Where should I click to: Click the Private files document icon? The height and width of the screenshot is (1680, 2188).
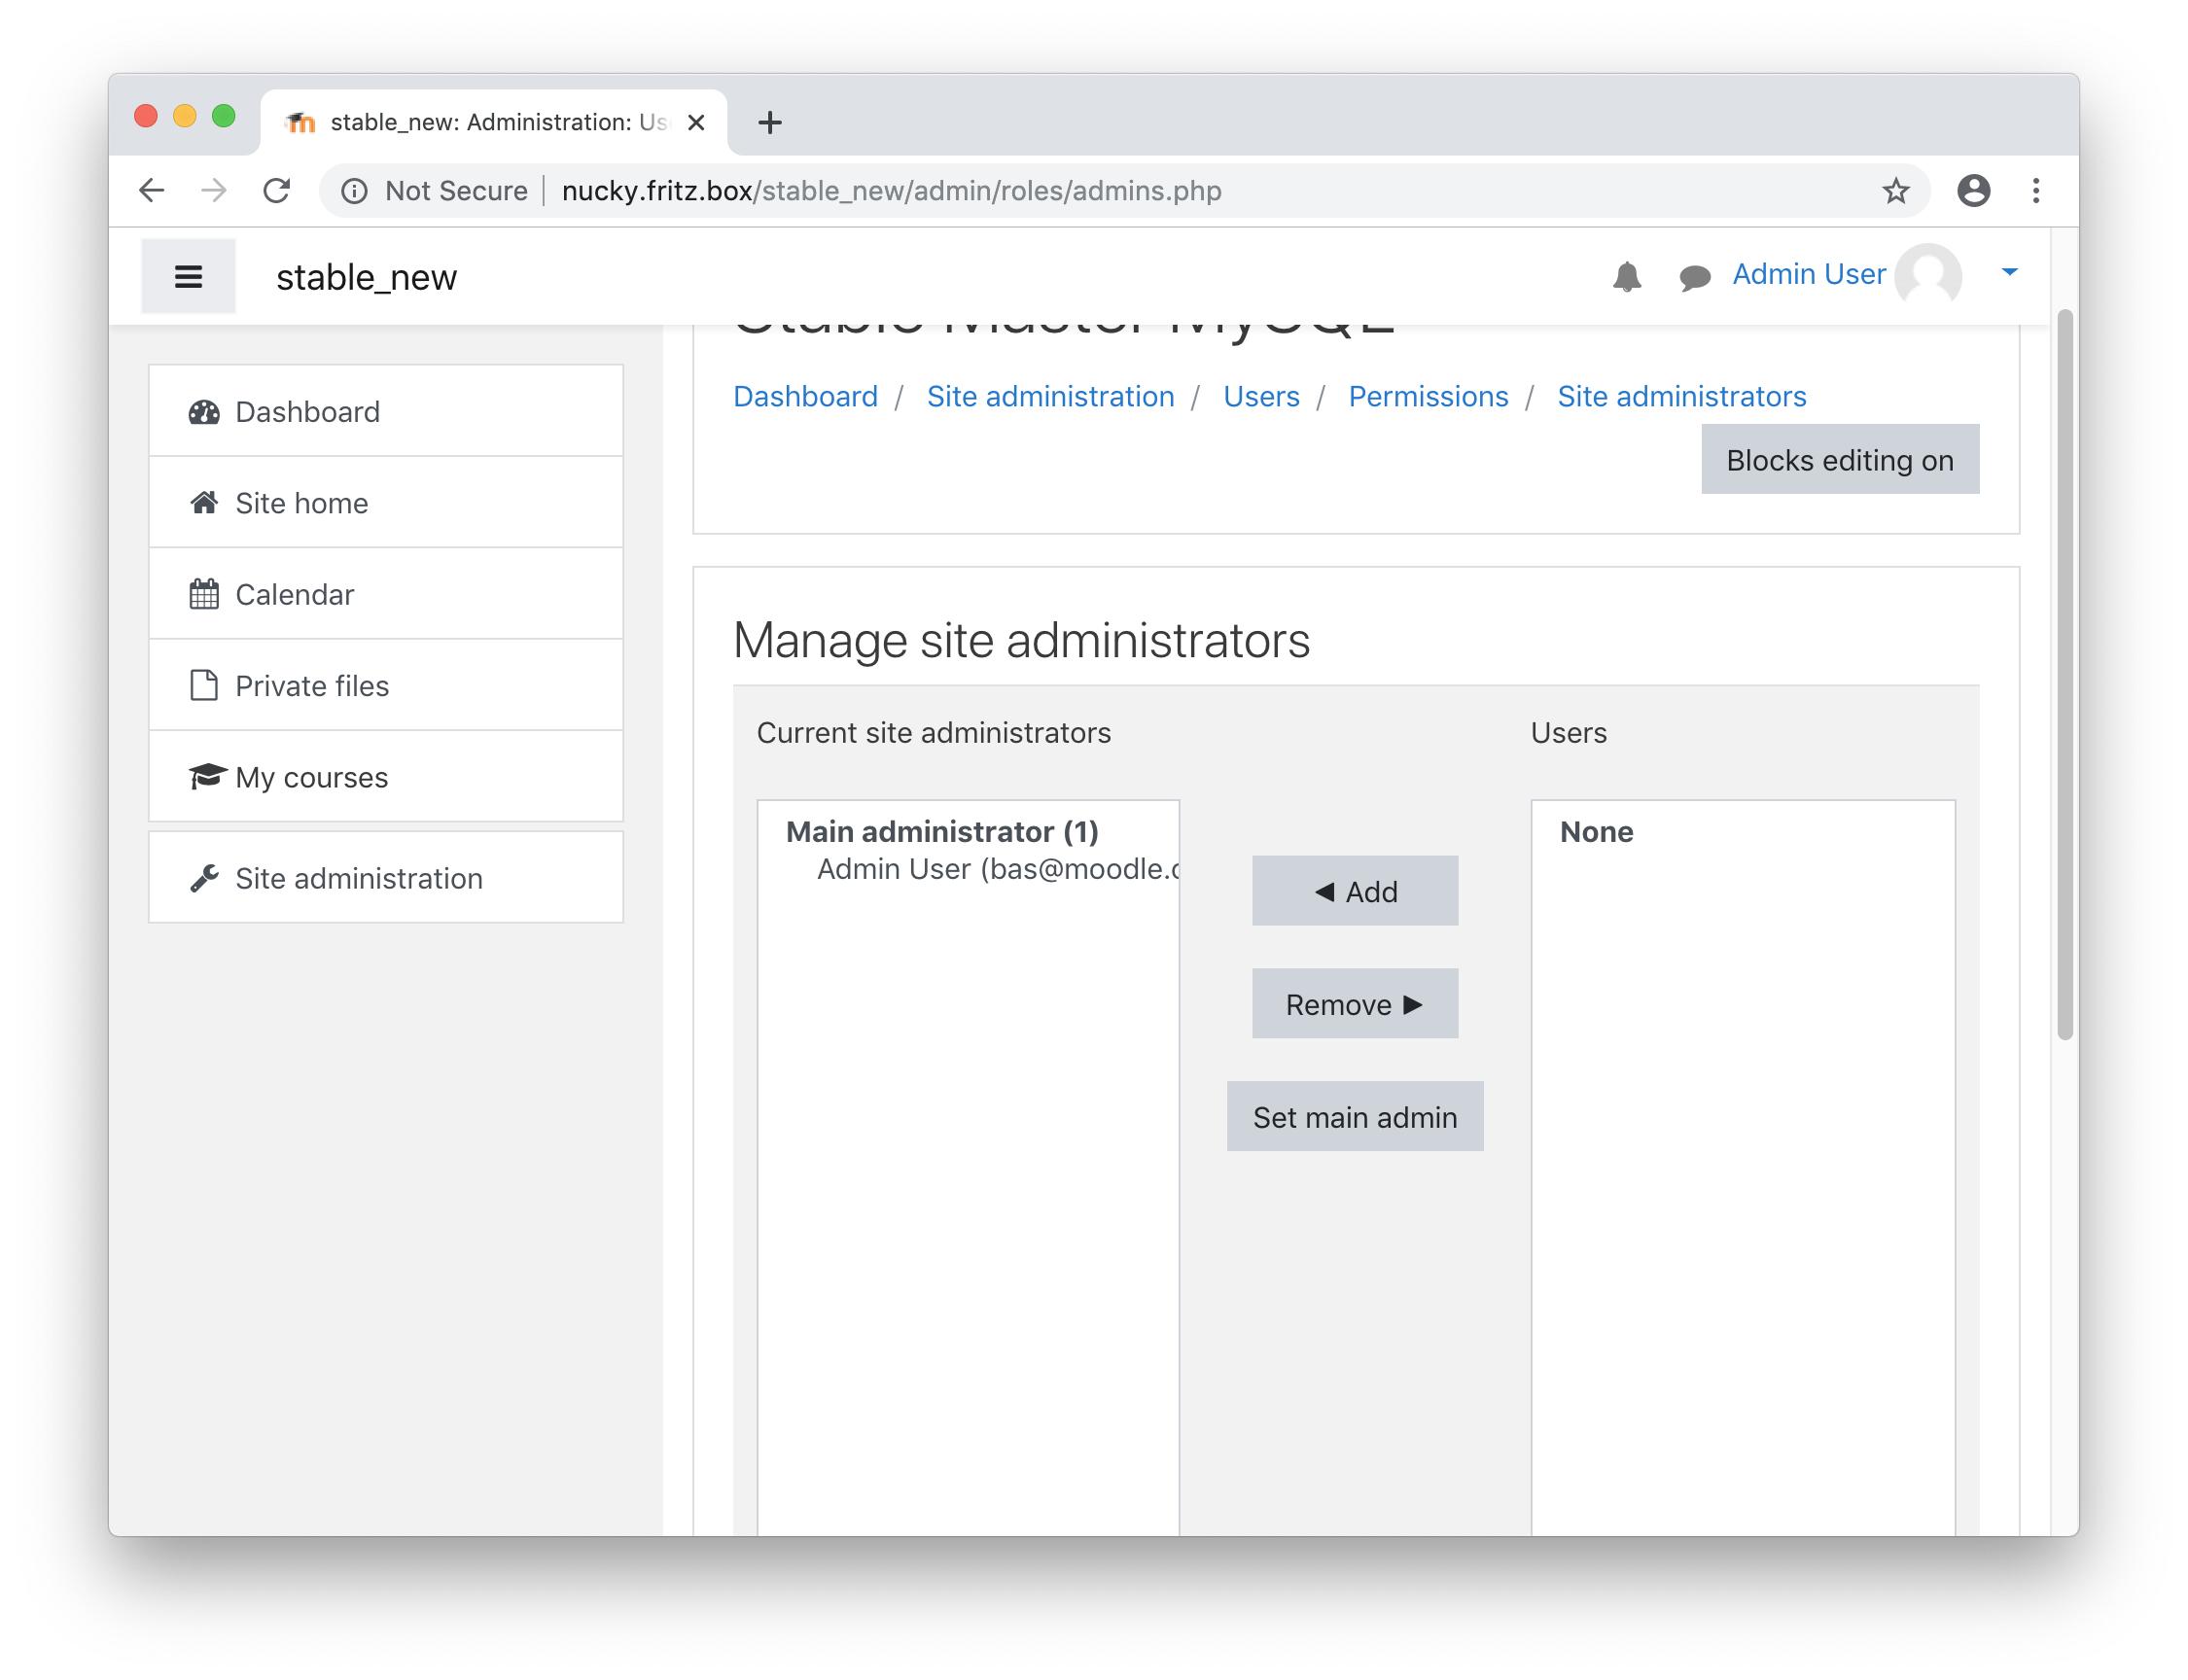coord(204,685)
